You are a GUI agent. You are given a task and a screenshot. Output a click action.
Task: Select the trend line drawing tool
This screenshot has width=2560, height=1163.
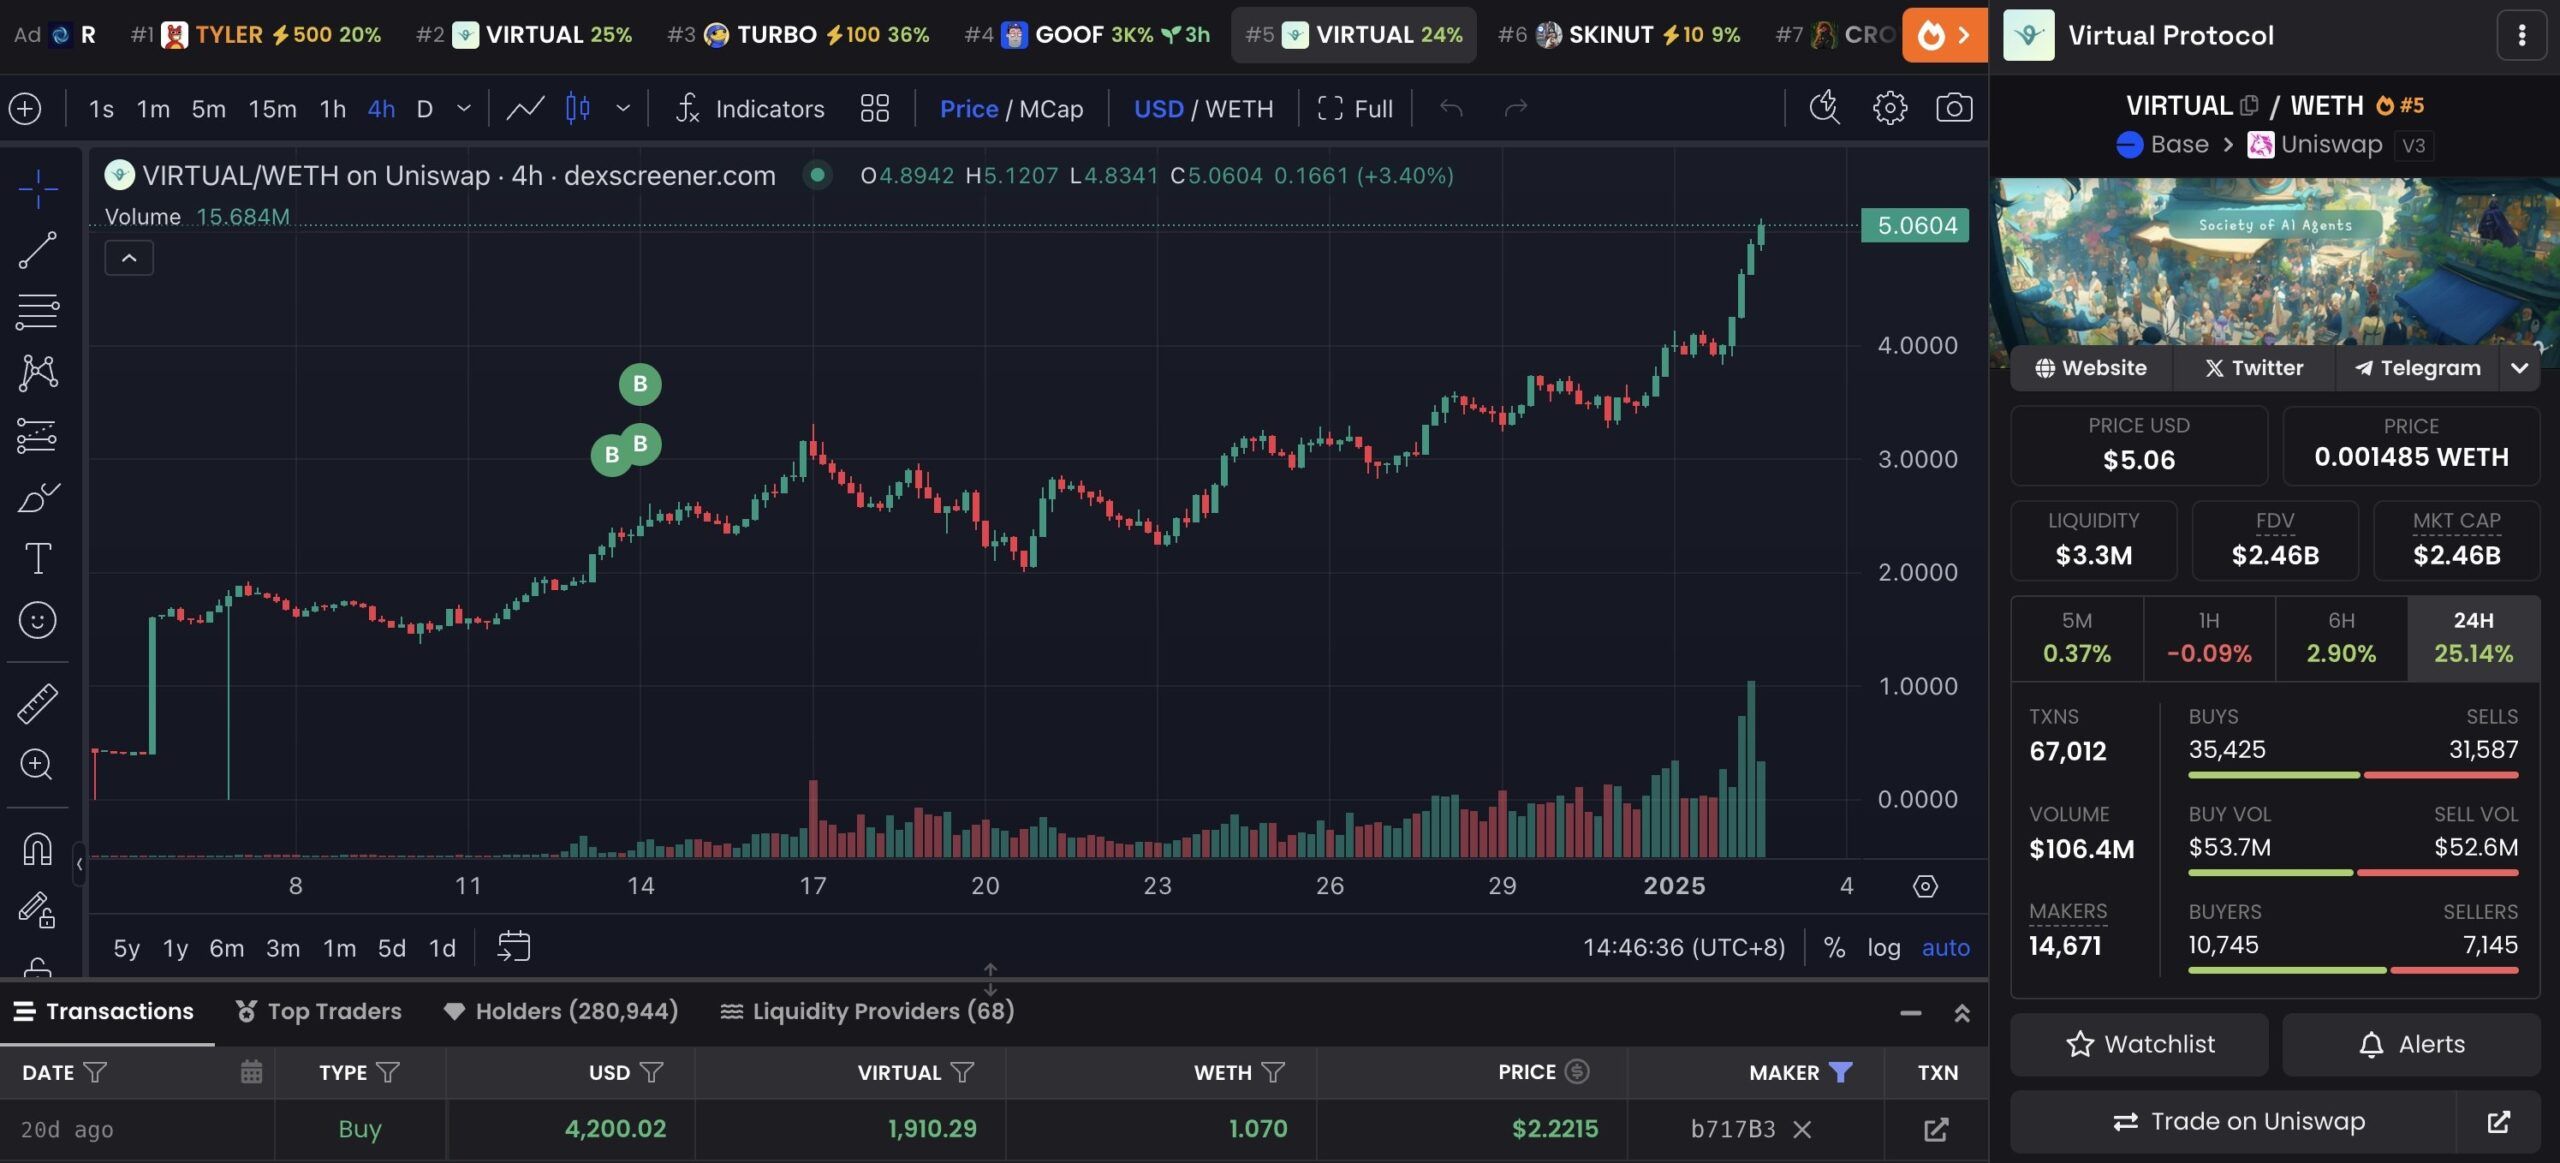[38, 250]
